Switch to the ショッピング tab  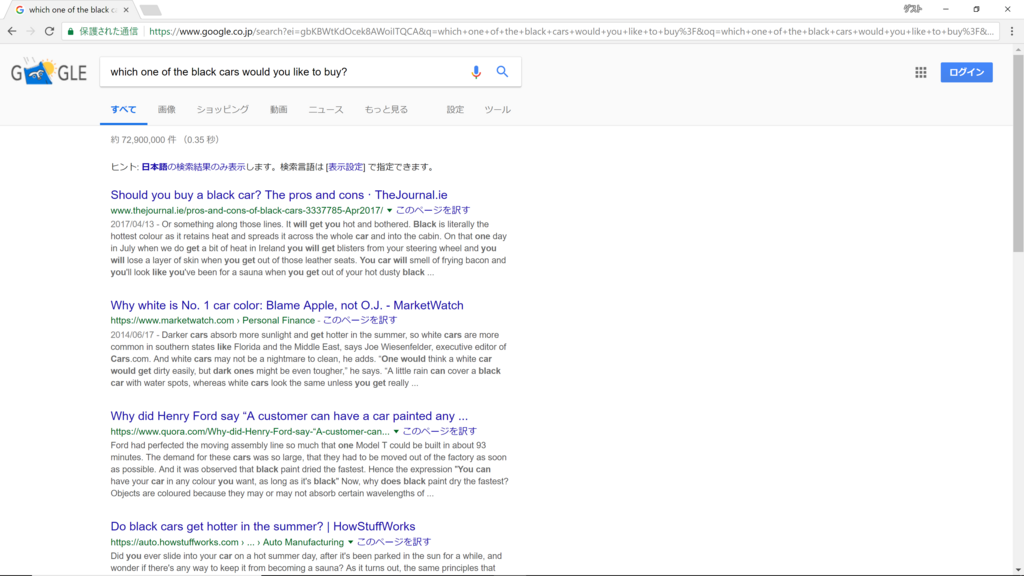[x=223, y=110]
